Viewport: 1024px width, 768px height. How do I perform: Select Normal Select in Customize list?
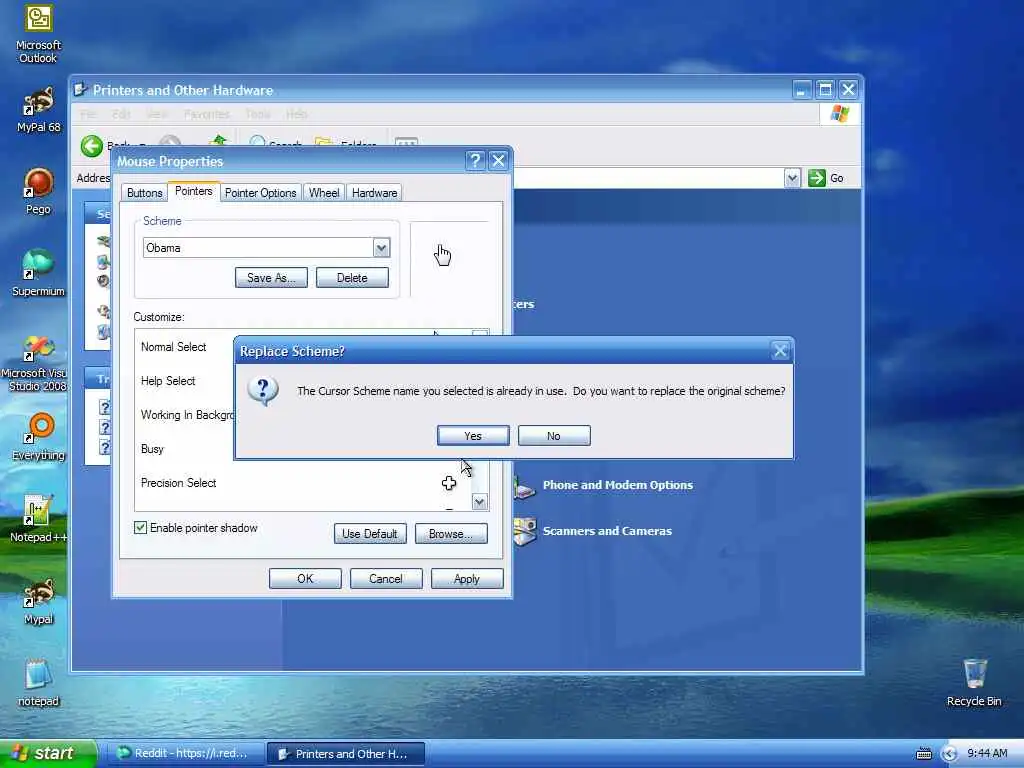174,347
